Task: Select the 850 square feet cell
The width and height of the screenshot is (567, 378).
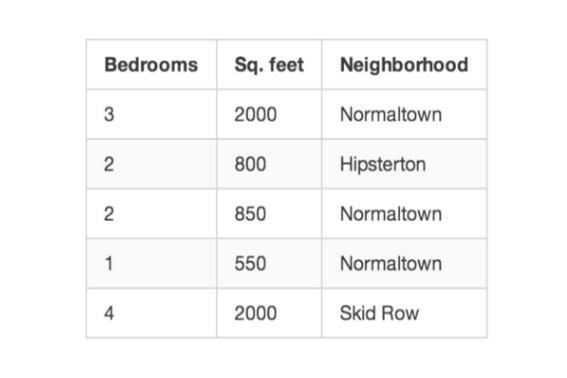Action: (x=269, y=213)
